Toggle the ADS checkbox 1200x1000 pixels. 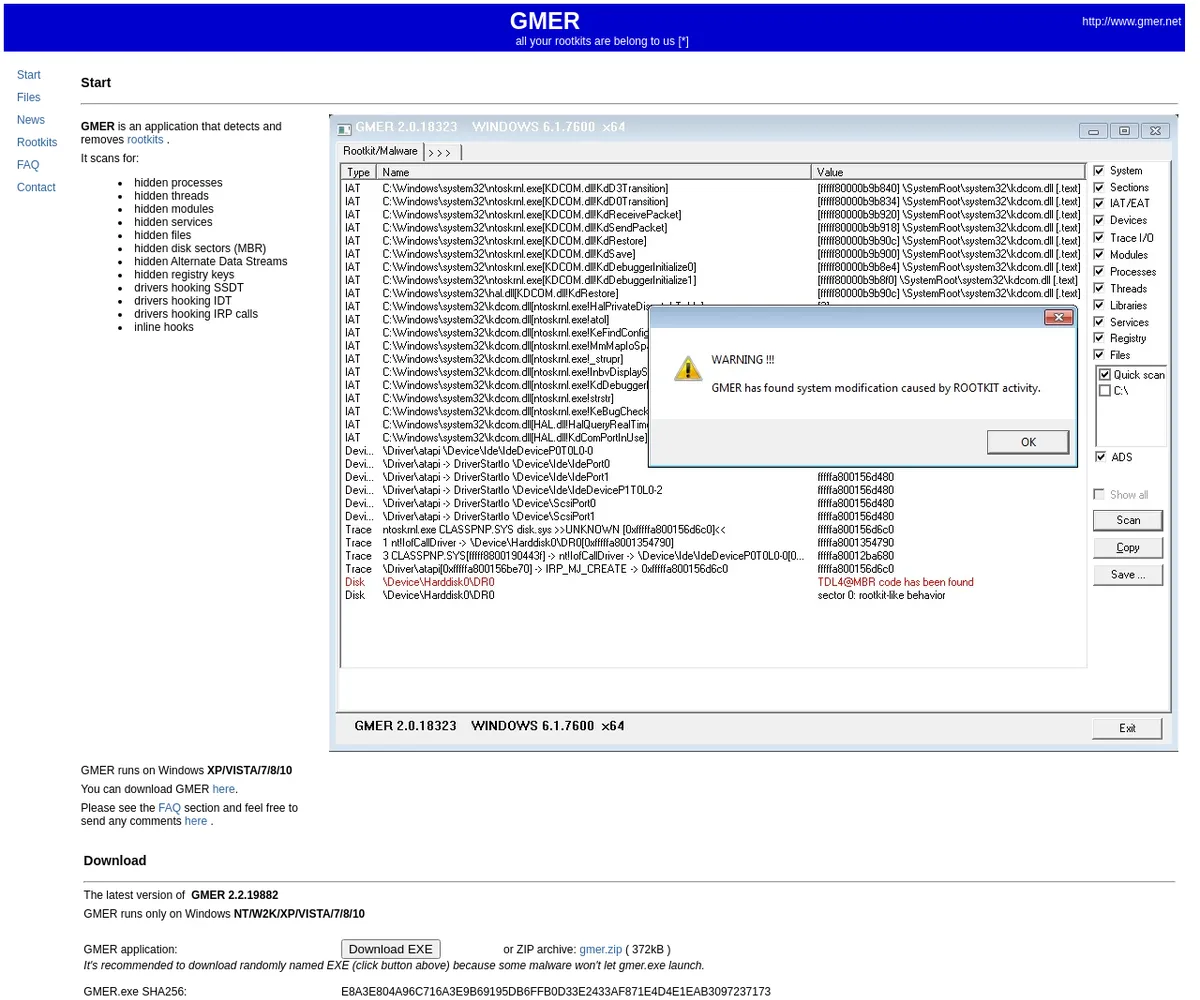pos(1099,457)
